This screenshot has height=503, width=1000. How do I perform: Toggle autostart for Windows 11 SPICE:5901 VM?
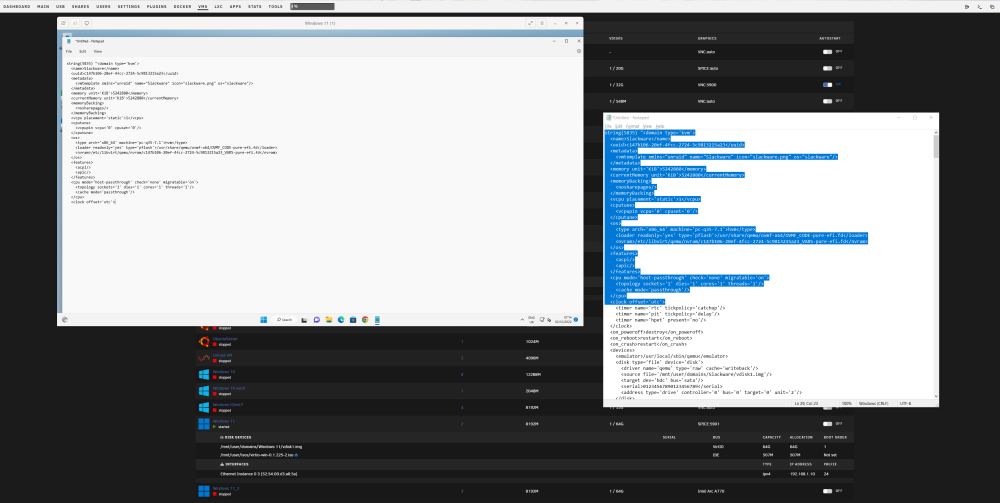coord(827,424)
